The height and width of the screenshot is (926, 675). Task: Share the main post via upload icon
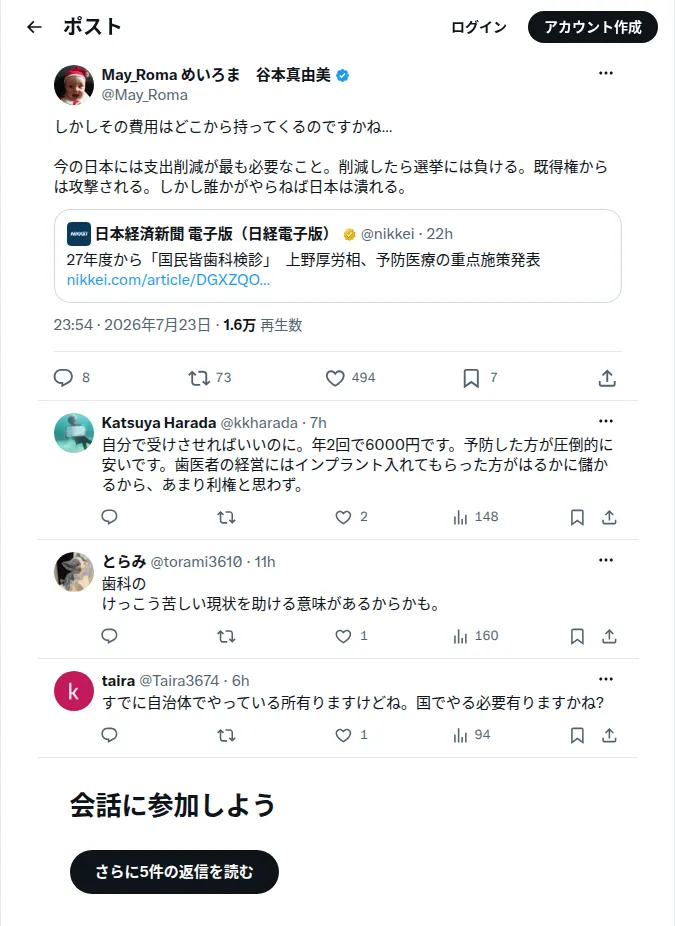point(606,378)
